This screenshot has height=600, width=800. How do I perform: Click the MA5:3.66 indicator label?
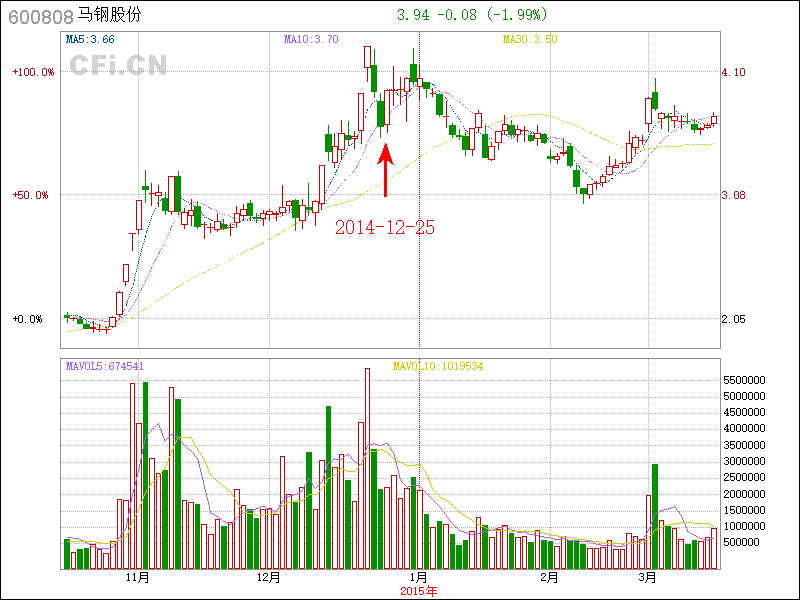click(x=90, y=39)
